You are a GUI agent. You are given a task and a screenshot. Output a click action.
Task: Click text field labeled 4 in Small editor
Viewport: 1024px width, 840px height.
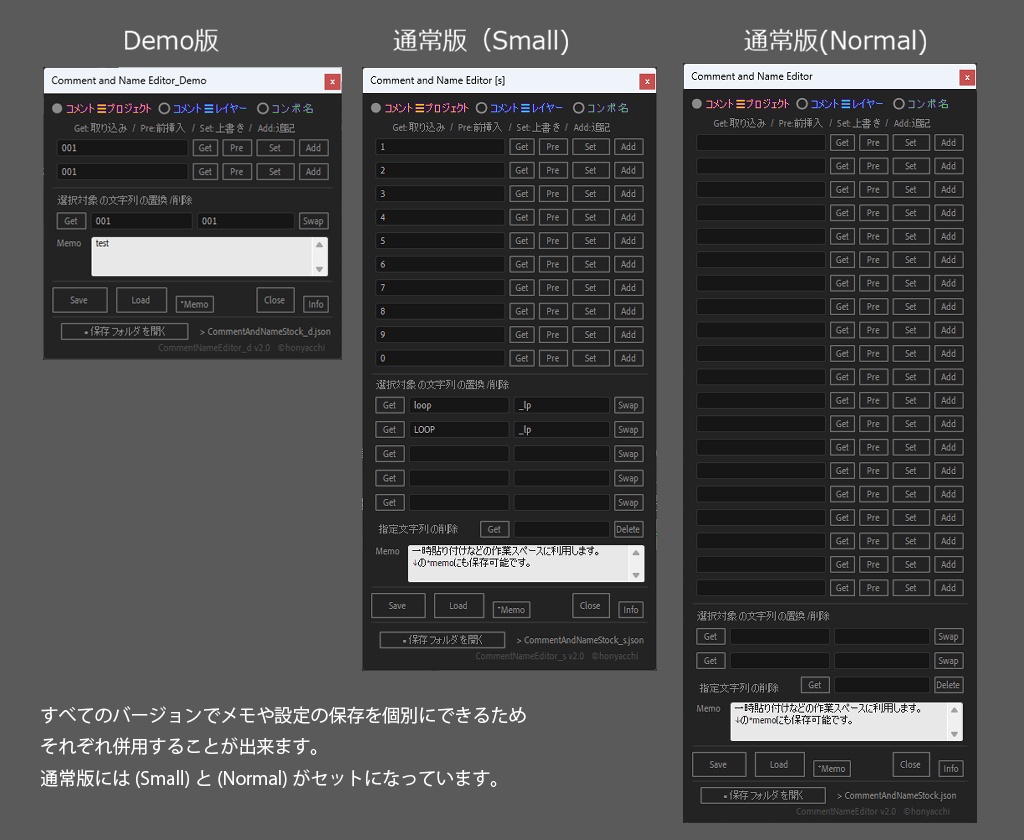(440, 218)
